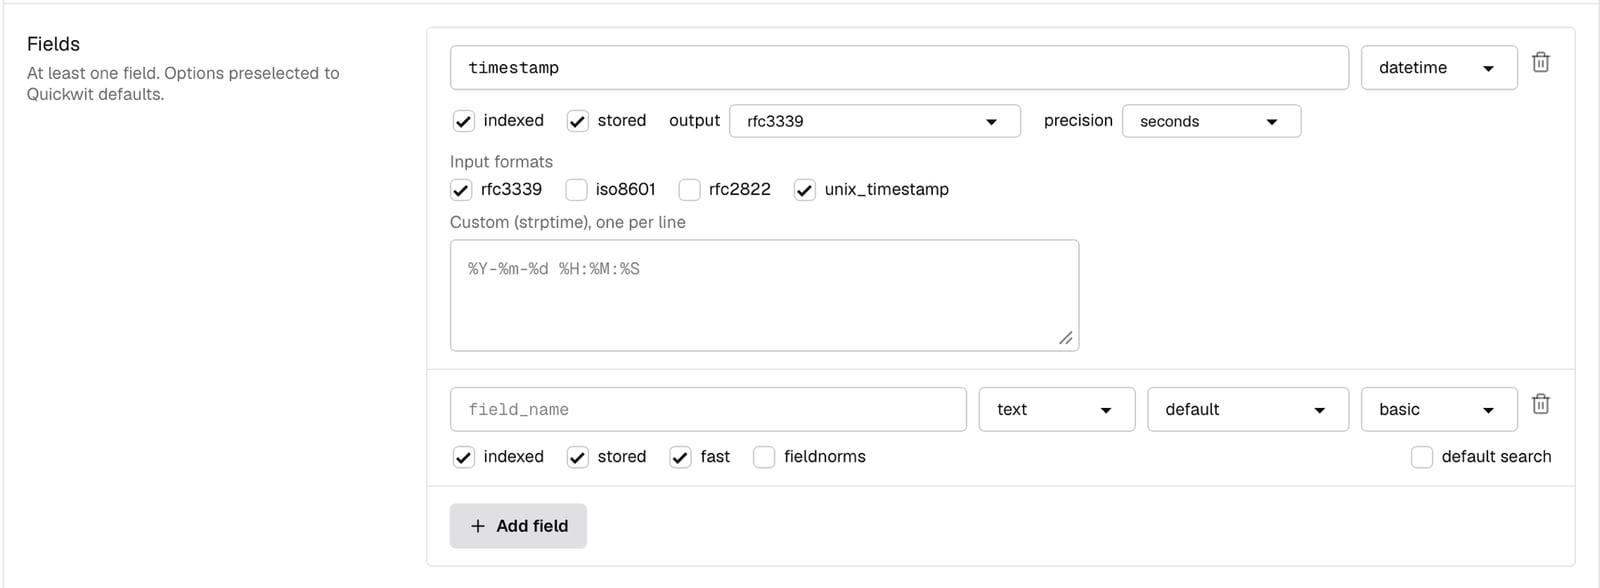Open the output format rfc3339 dropdown
1600x588 pixels.
coord(875,121)
